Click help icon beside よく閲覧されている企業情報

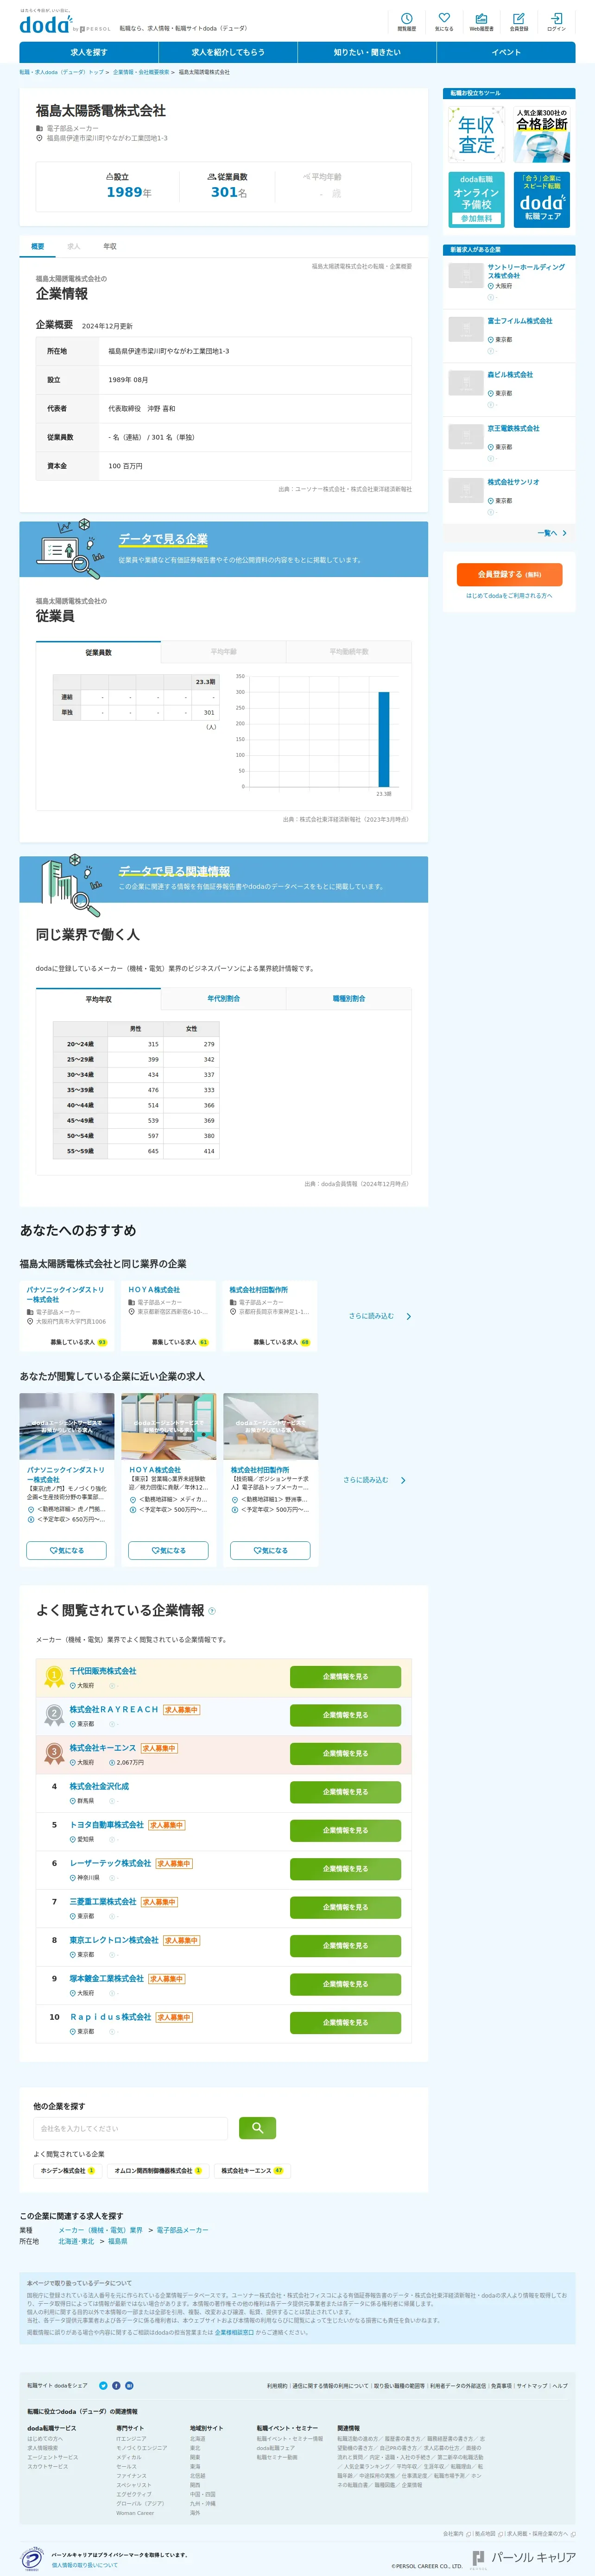[x=212, y=1611]
